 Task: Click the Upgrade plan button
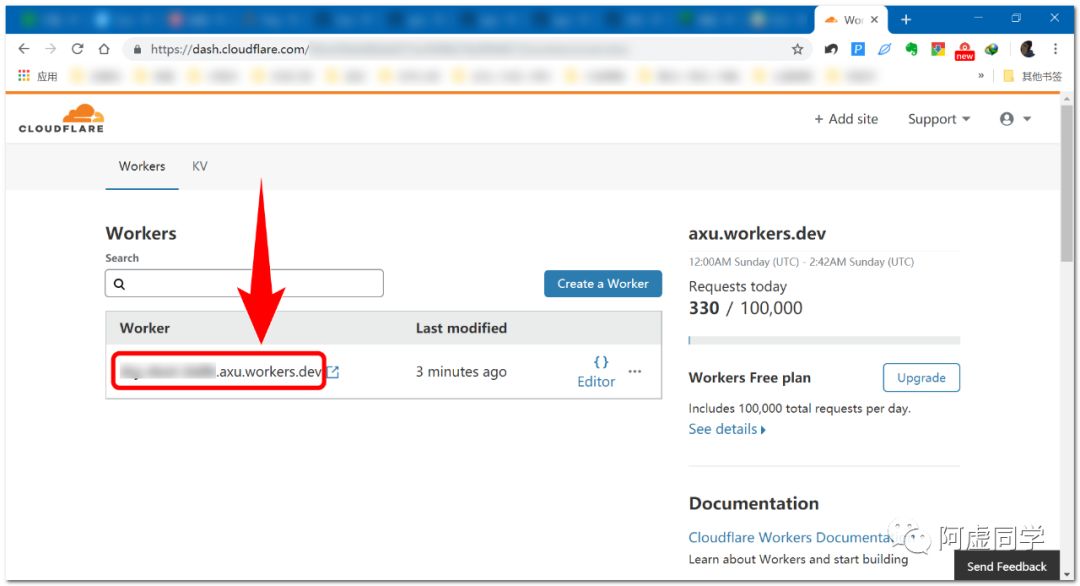coord(921,377)
